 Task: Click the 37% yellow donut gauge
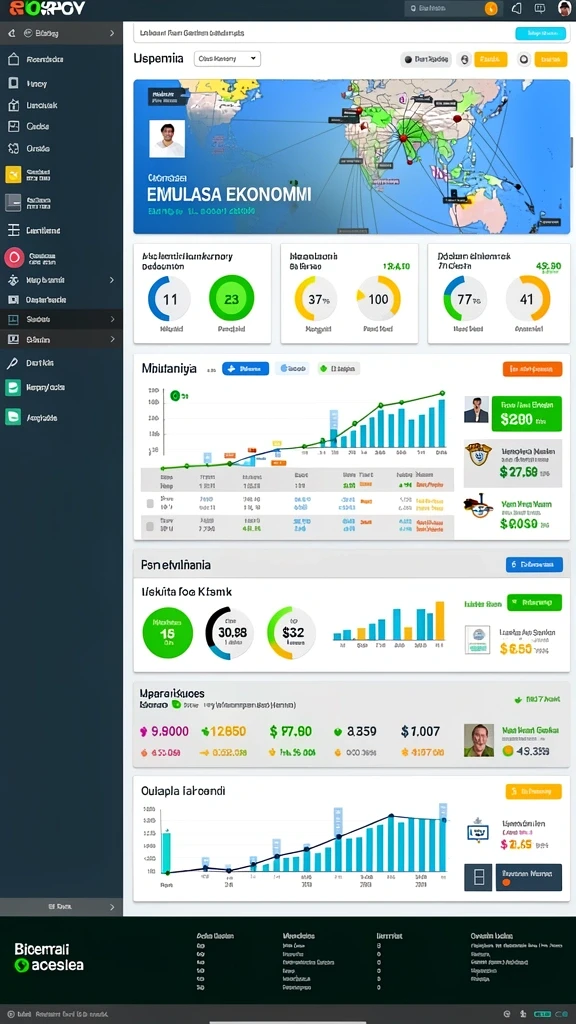(316, 298)
